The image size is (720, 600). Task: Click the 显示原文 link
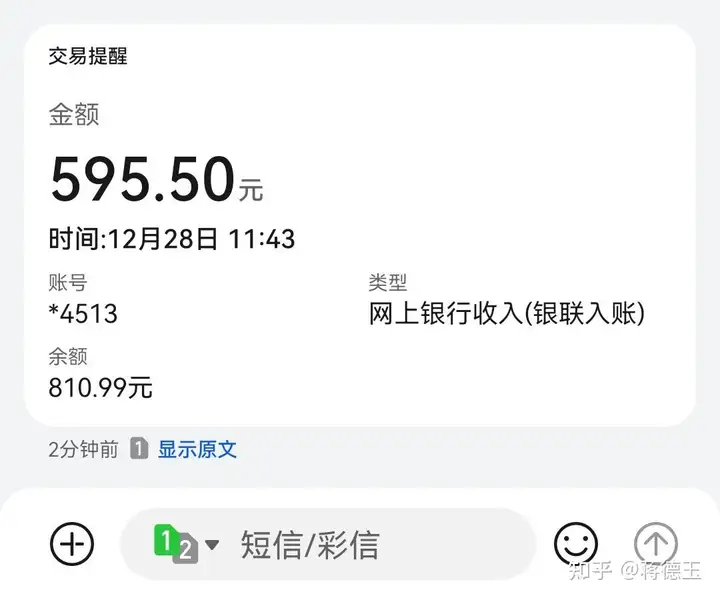pos(197,449)
